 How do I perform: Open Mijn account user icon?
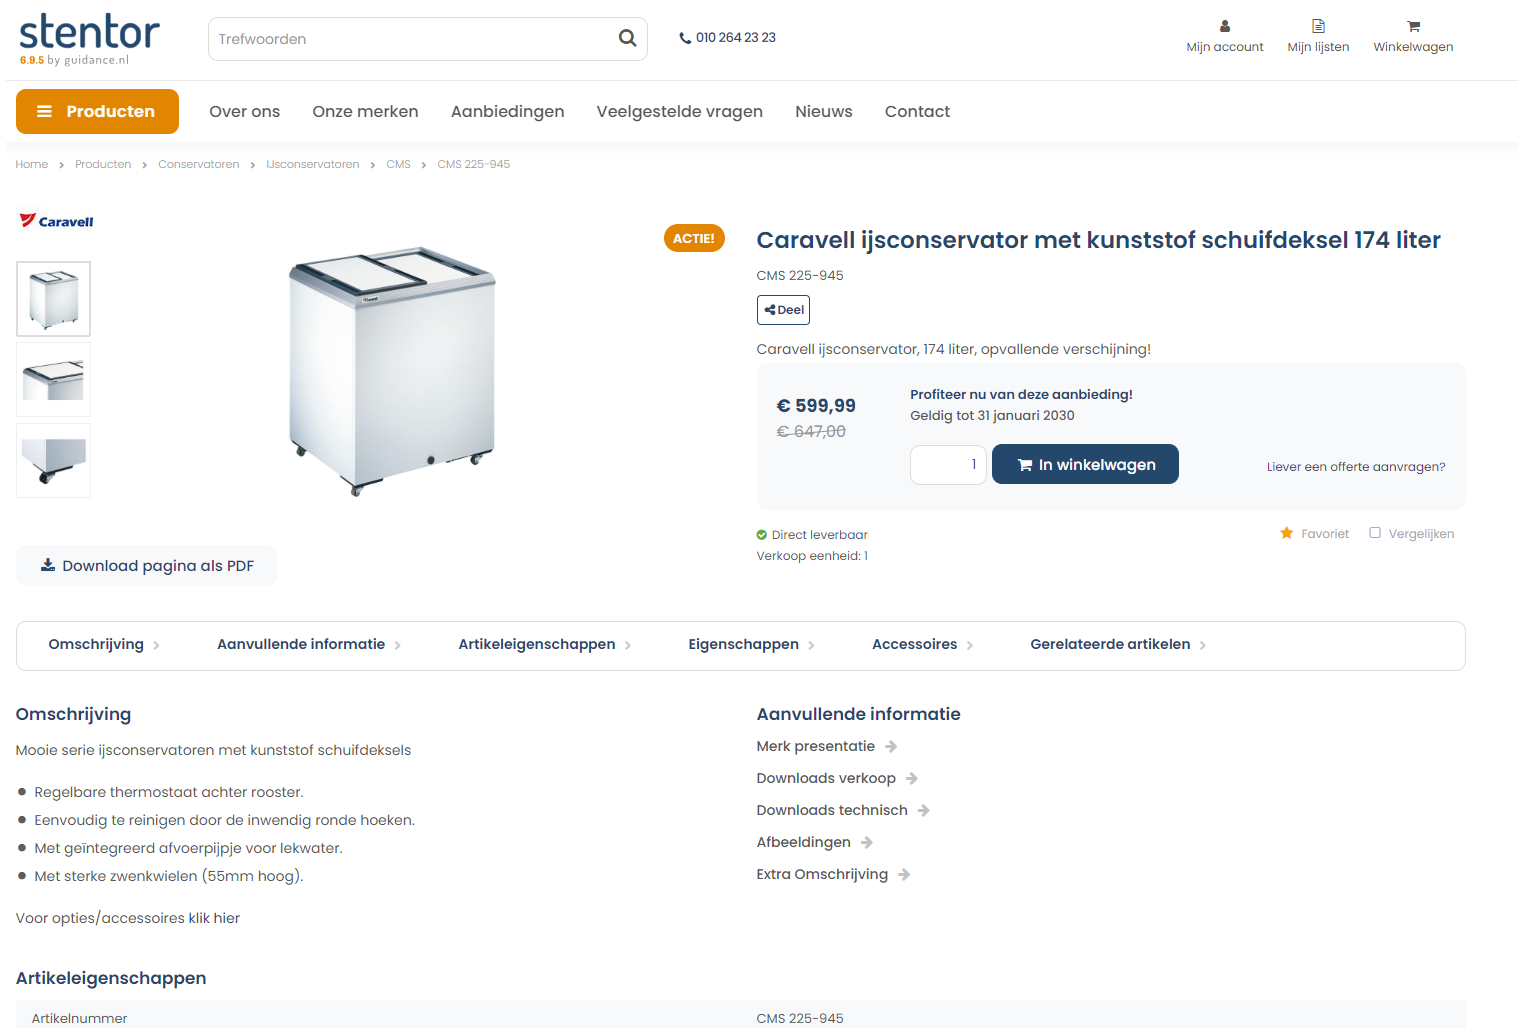coord(1224,27)
